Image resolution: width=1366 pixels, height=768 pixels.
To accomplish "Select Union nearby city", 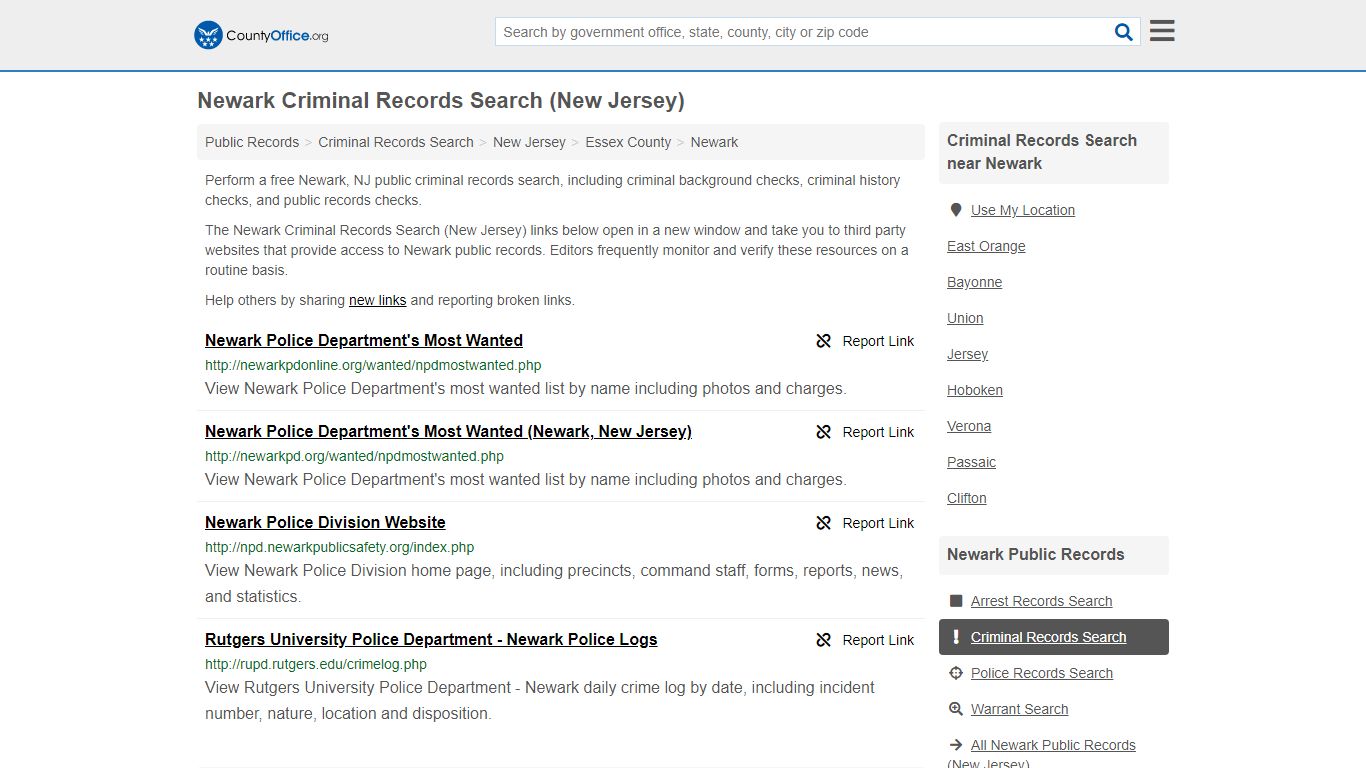I will tap(965, 318).
